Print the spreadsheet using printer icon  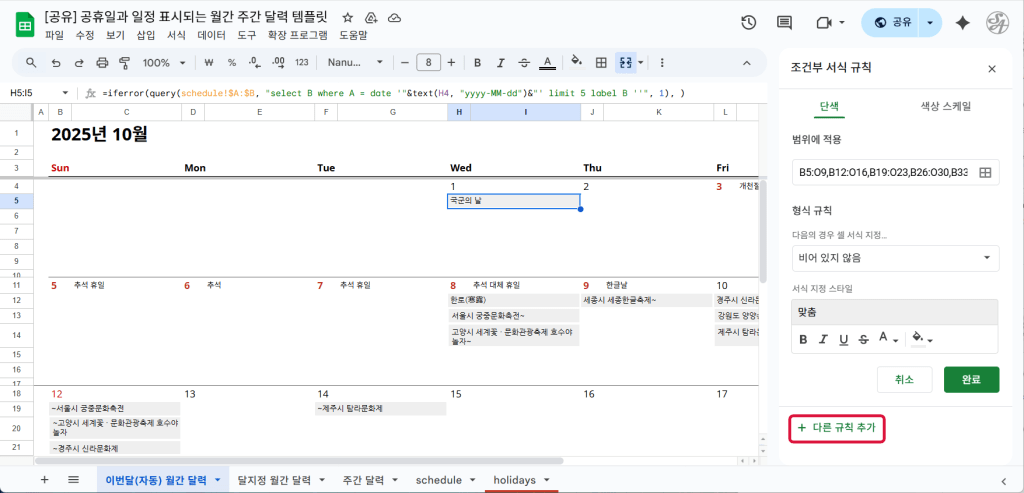tap(100, 62)
